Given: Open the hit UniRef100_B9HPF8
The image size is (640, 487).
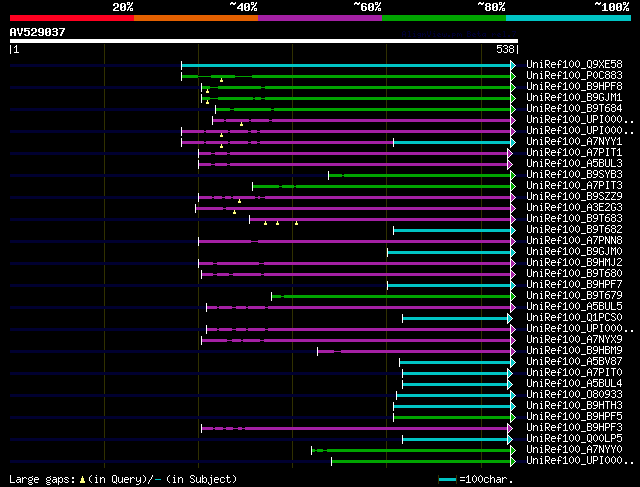Looking at the screenshot, I should pos(574,87).
